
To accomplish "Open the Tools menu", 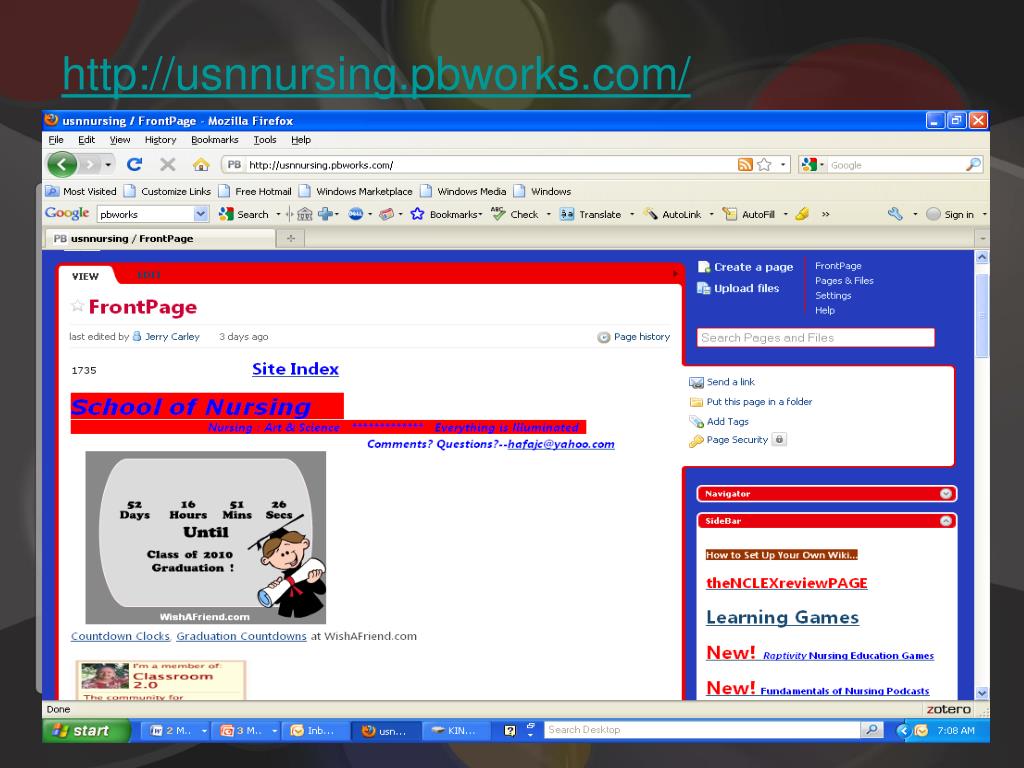I will (x=264, y=140).
